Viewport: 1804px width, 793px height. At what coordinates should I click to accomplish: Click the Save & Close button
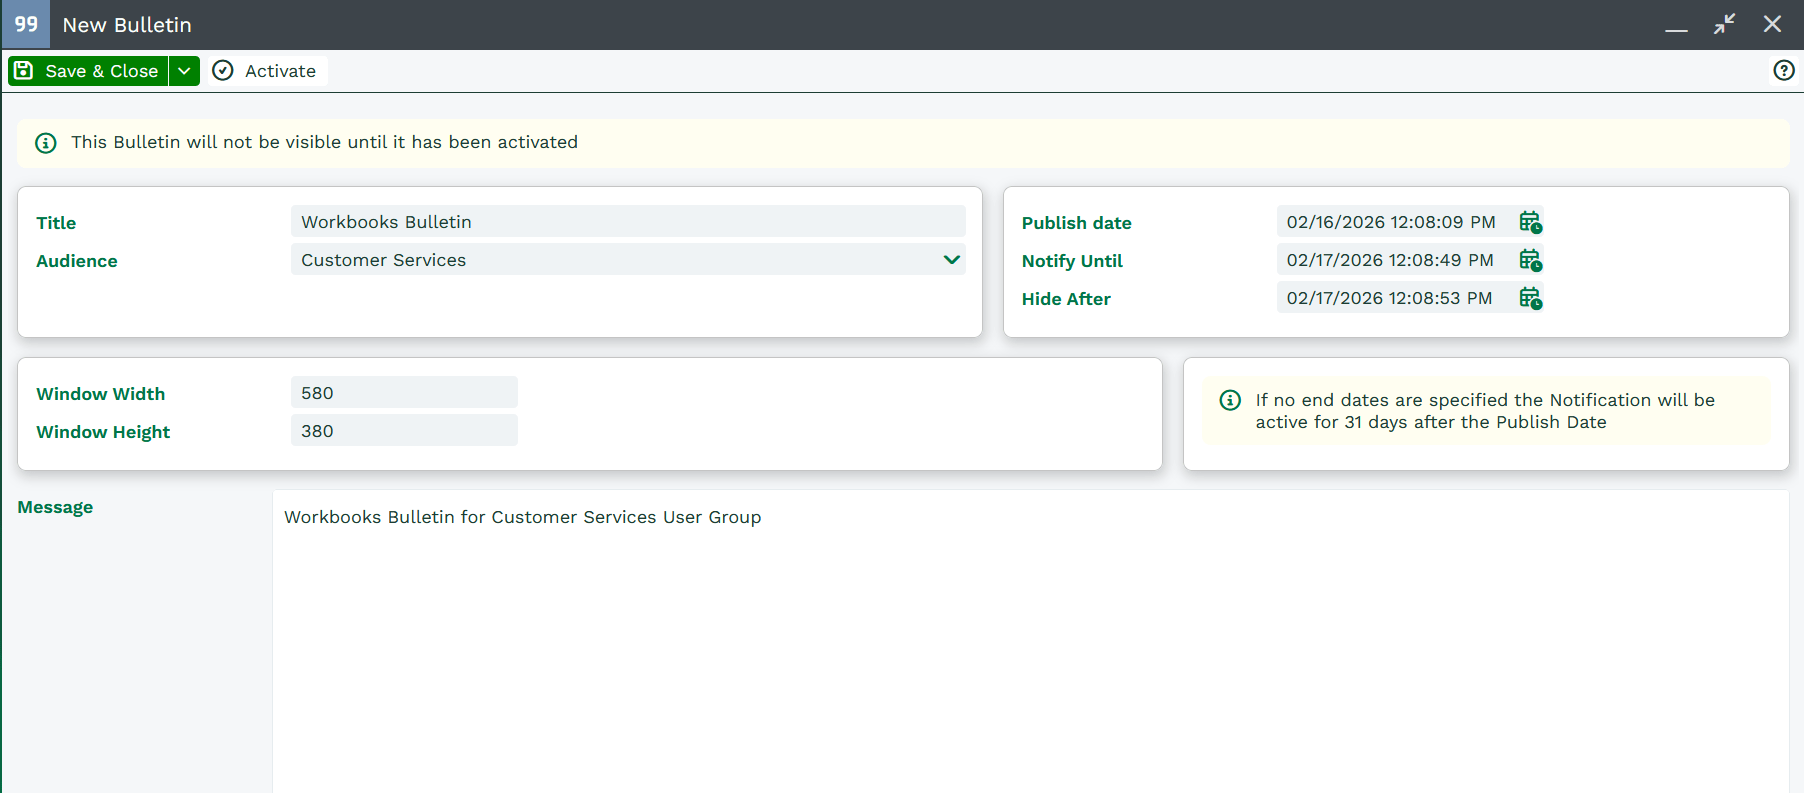88,71
